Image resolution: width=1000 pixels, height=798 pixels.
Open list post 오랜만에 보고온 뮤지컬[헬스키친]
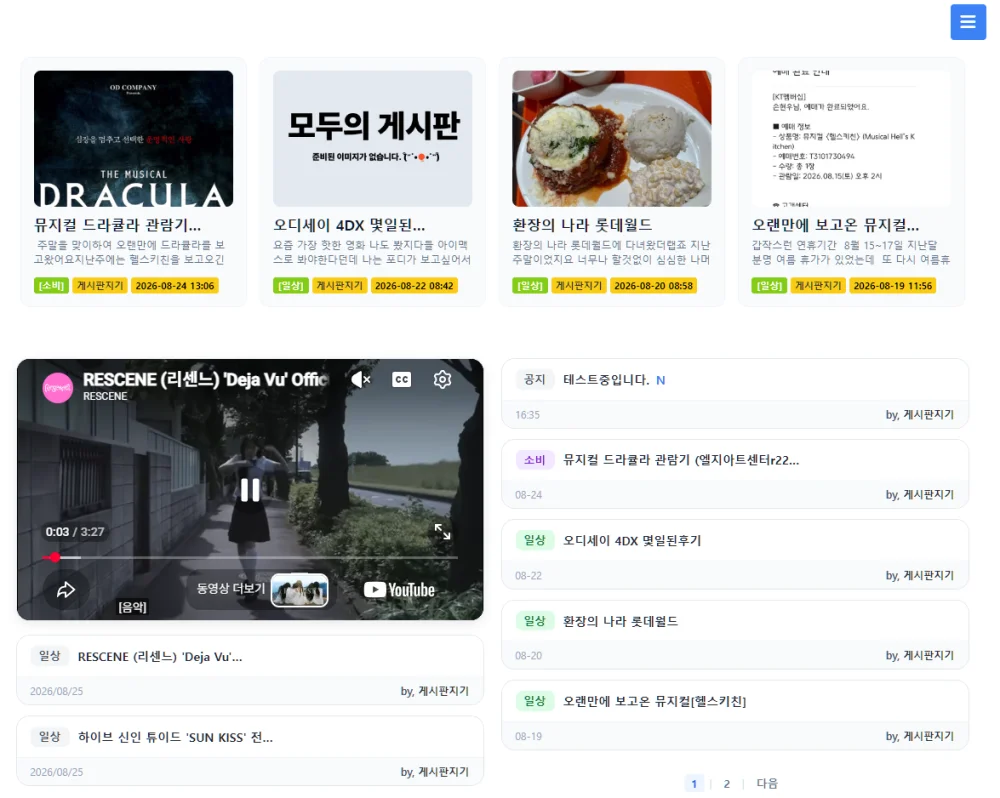(654, 702)
